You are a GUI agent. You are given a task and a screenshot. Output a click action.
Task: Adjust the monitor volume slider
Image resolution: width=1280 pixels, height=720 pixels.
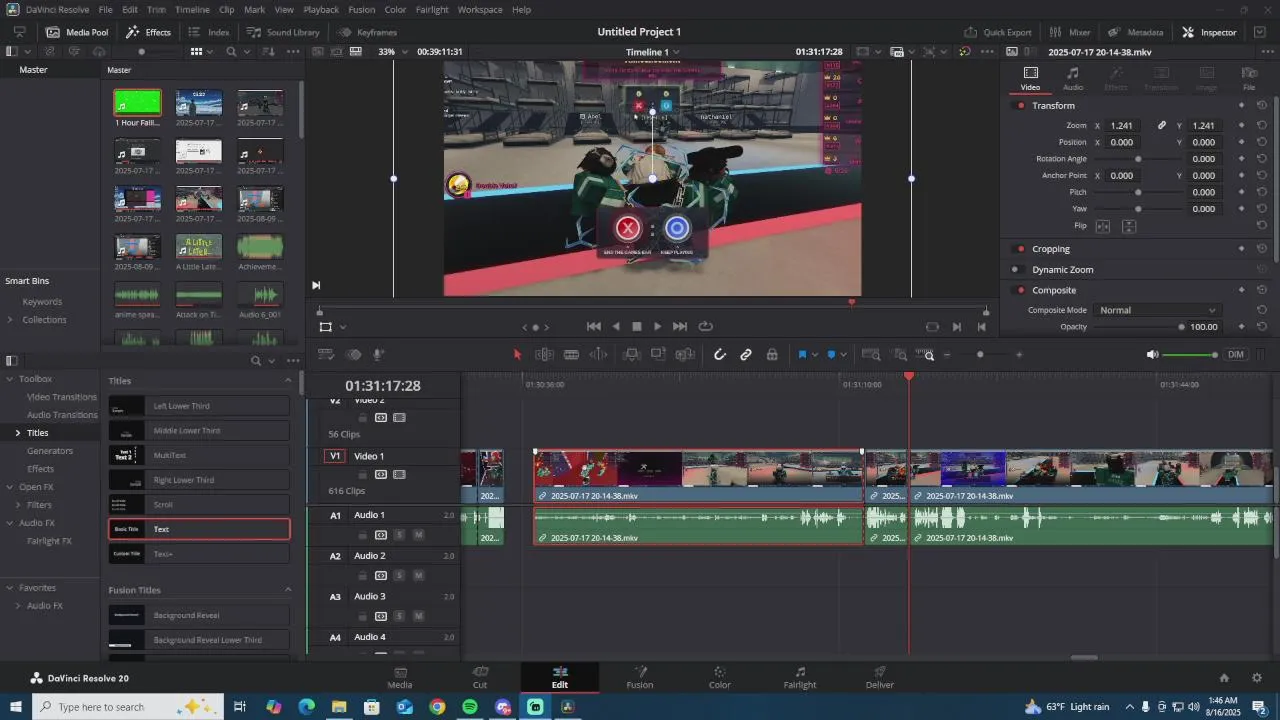coord(1190,355)
